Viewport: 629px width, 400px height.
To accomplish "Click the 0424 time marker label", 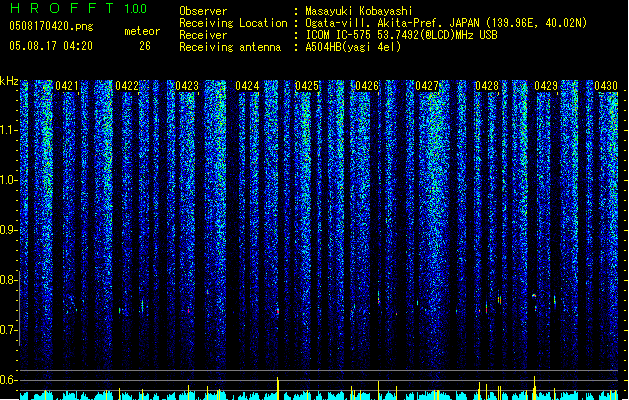I will pyautogui.click(x=247, y=86).
